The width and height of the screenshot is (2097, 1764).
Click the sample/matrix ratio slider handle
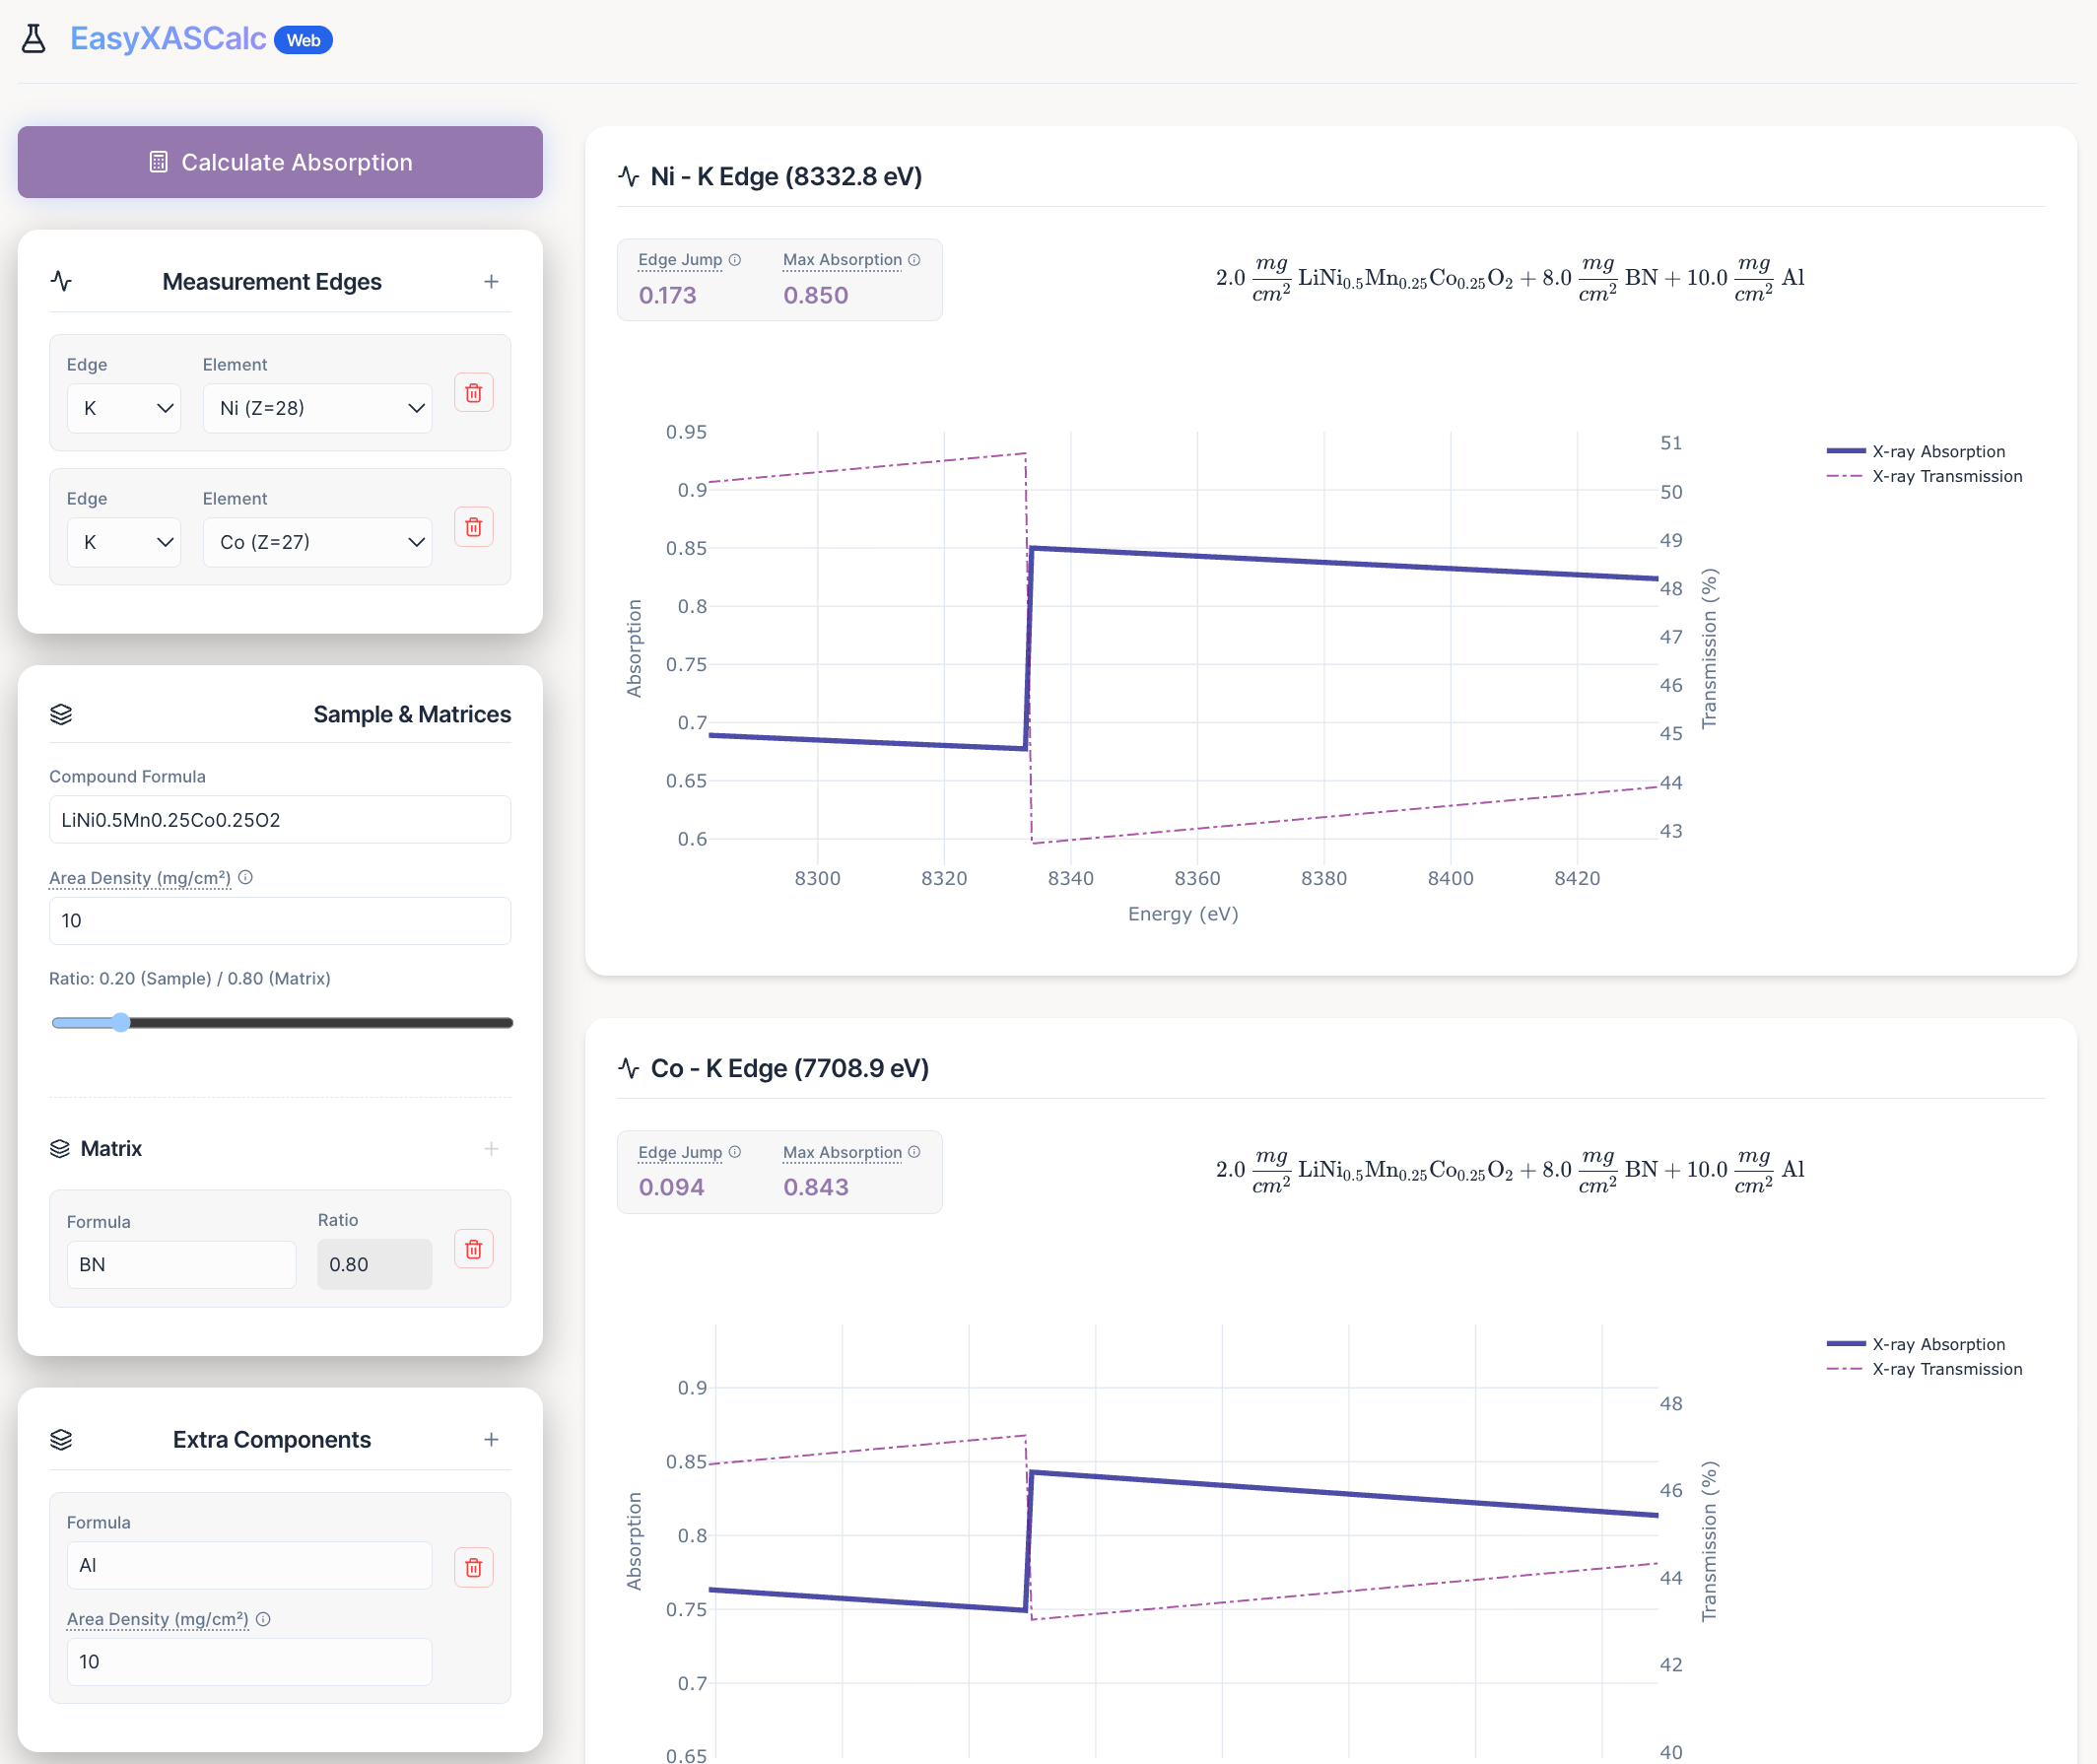(x=121, y=1022)
